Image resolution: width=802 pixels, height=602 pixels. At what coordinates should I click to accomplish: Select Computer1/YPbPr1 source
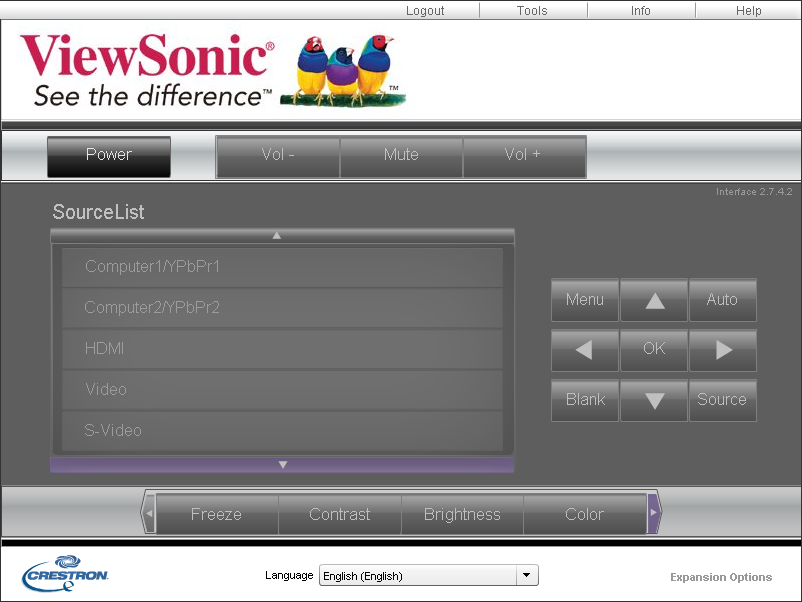[x=282, y=267]
